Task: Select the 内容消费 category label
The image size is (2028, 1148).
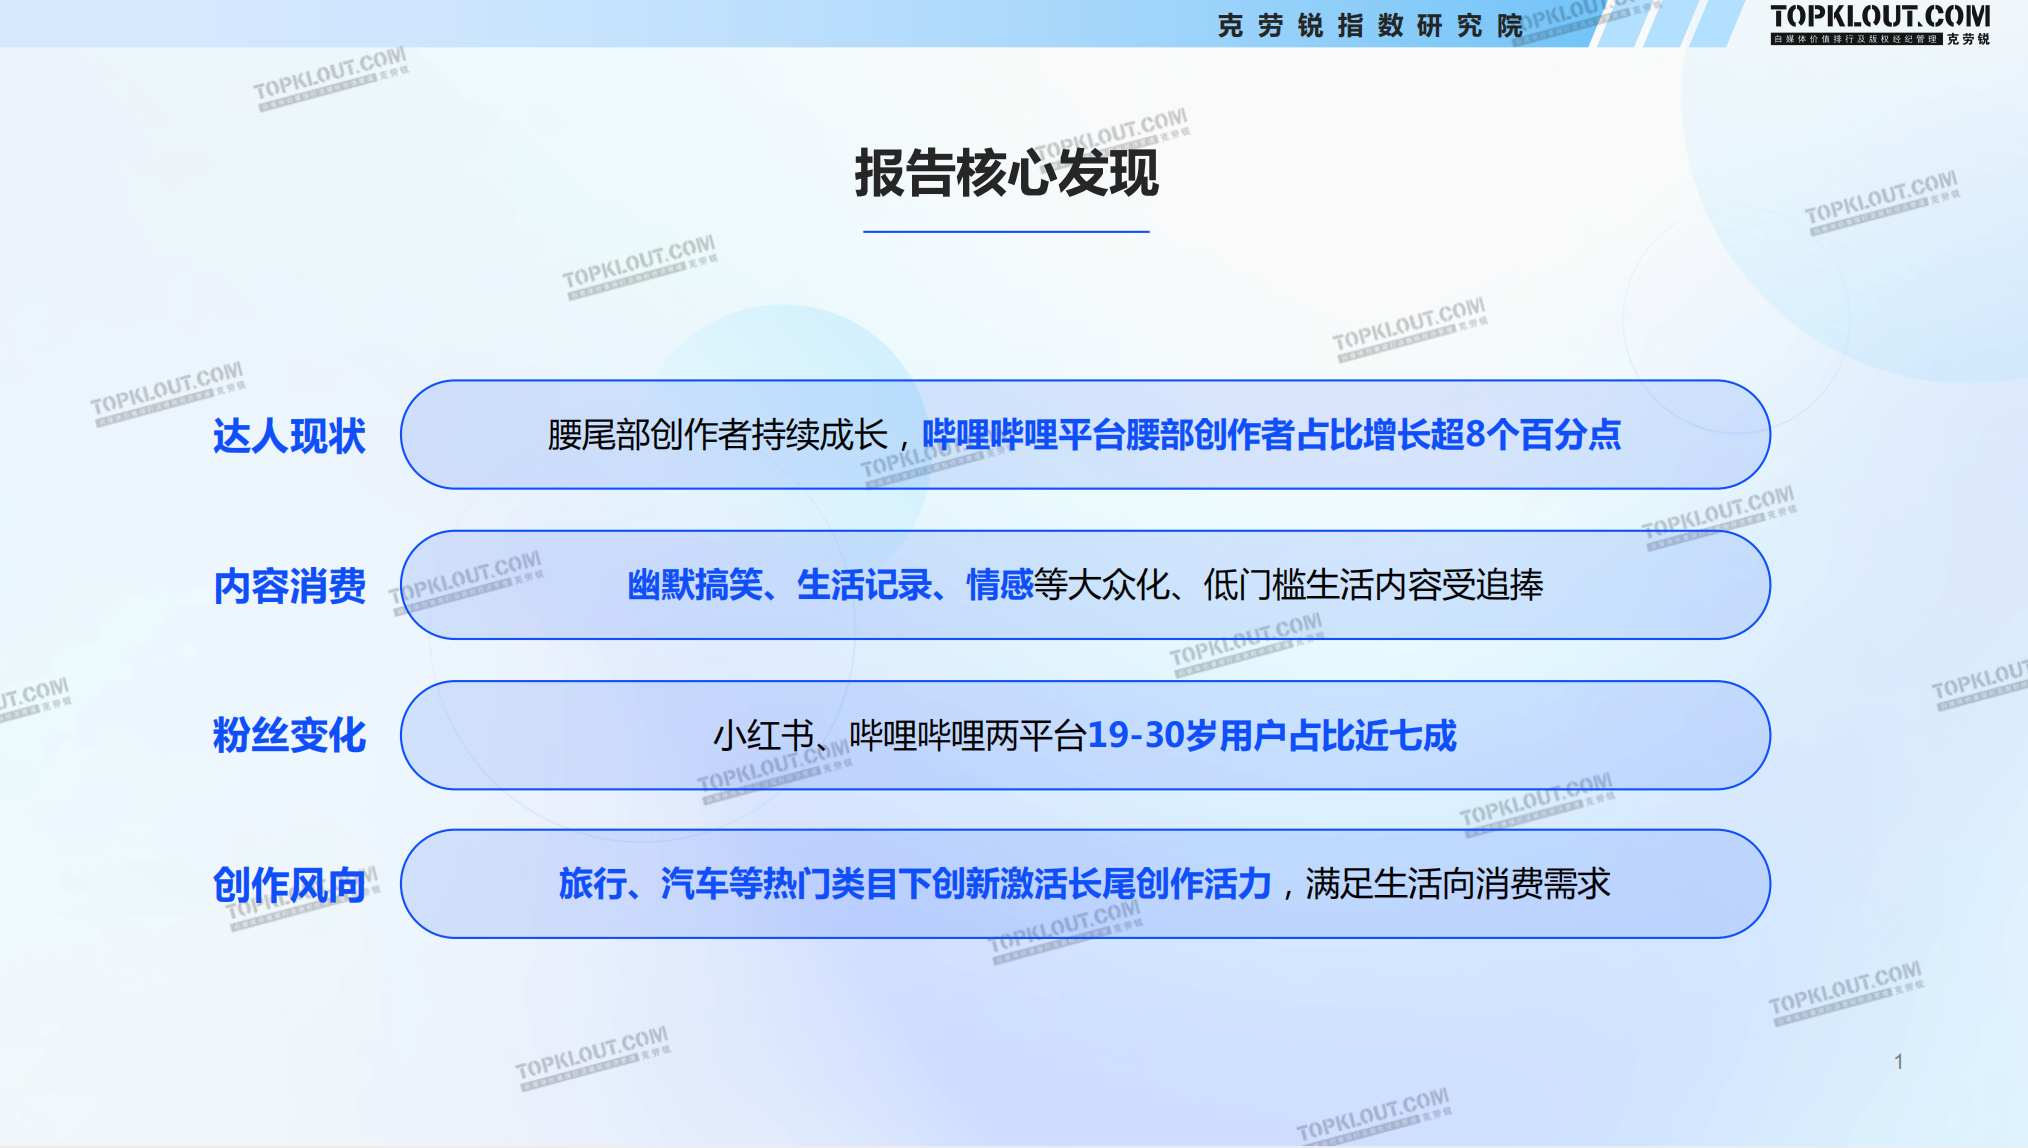Action: [289, 586]
